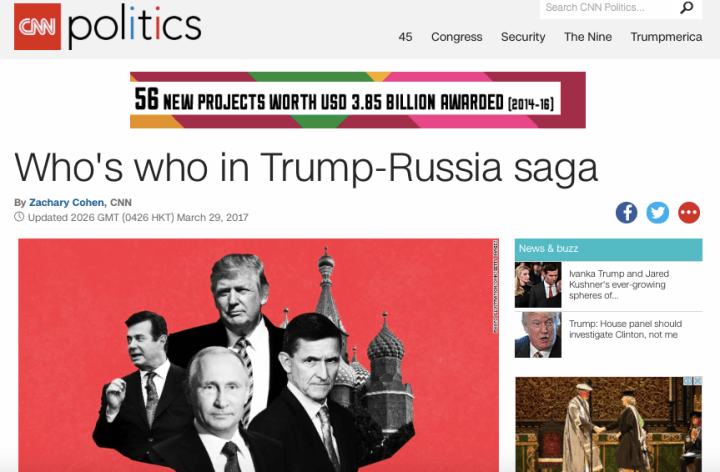720x472 pixels.
Task: Open Ivanka and Jared story thumbnail
Action: point(538,285)
